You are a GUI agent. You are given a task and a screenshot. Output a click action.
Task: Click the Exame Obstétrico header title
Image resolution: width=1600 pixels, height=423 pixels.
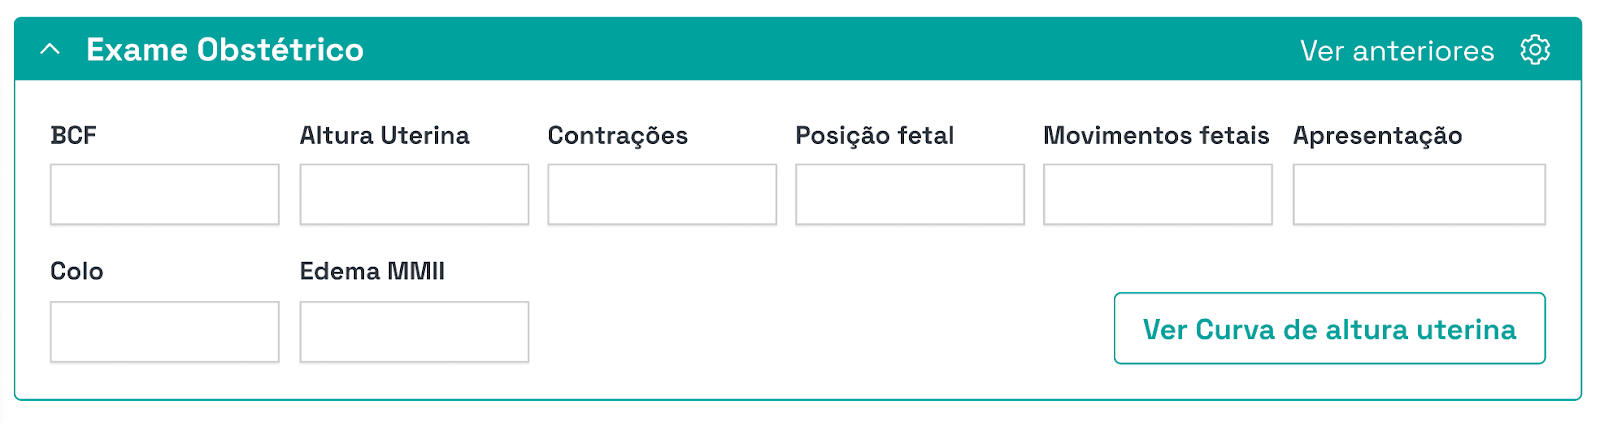coord(225,50)
